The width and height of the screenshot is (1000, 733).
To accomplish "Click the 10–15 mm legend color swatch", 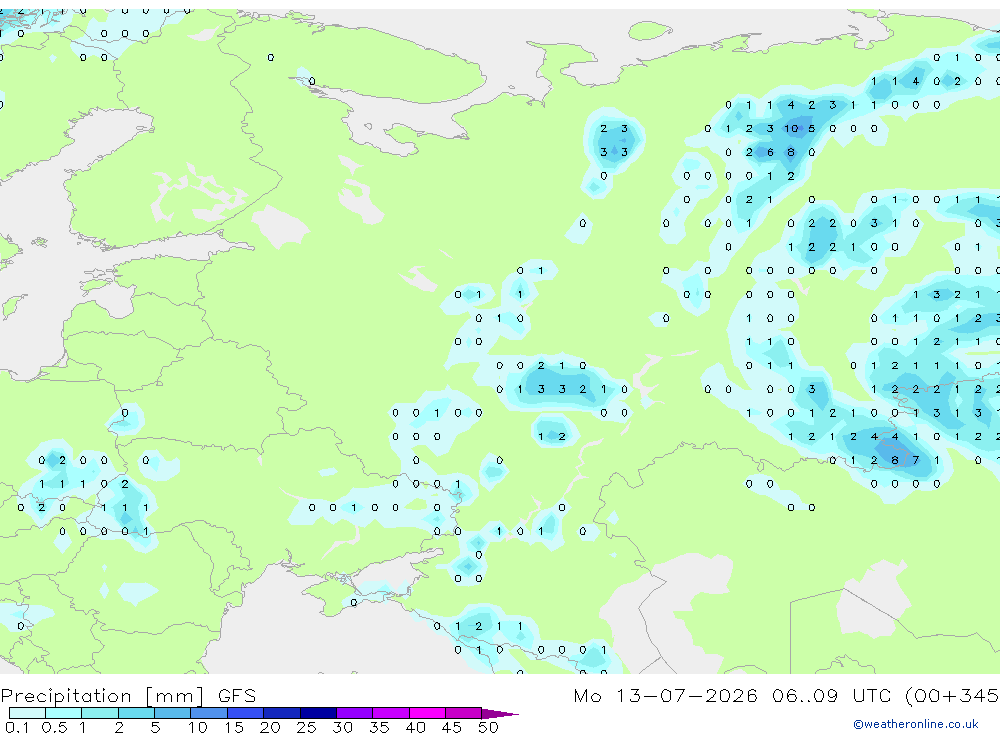I will pyautogui.click(x=209, y=713).
